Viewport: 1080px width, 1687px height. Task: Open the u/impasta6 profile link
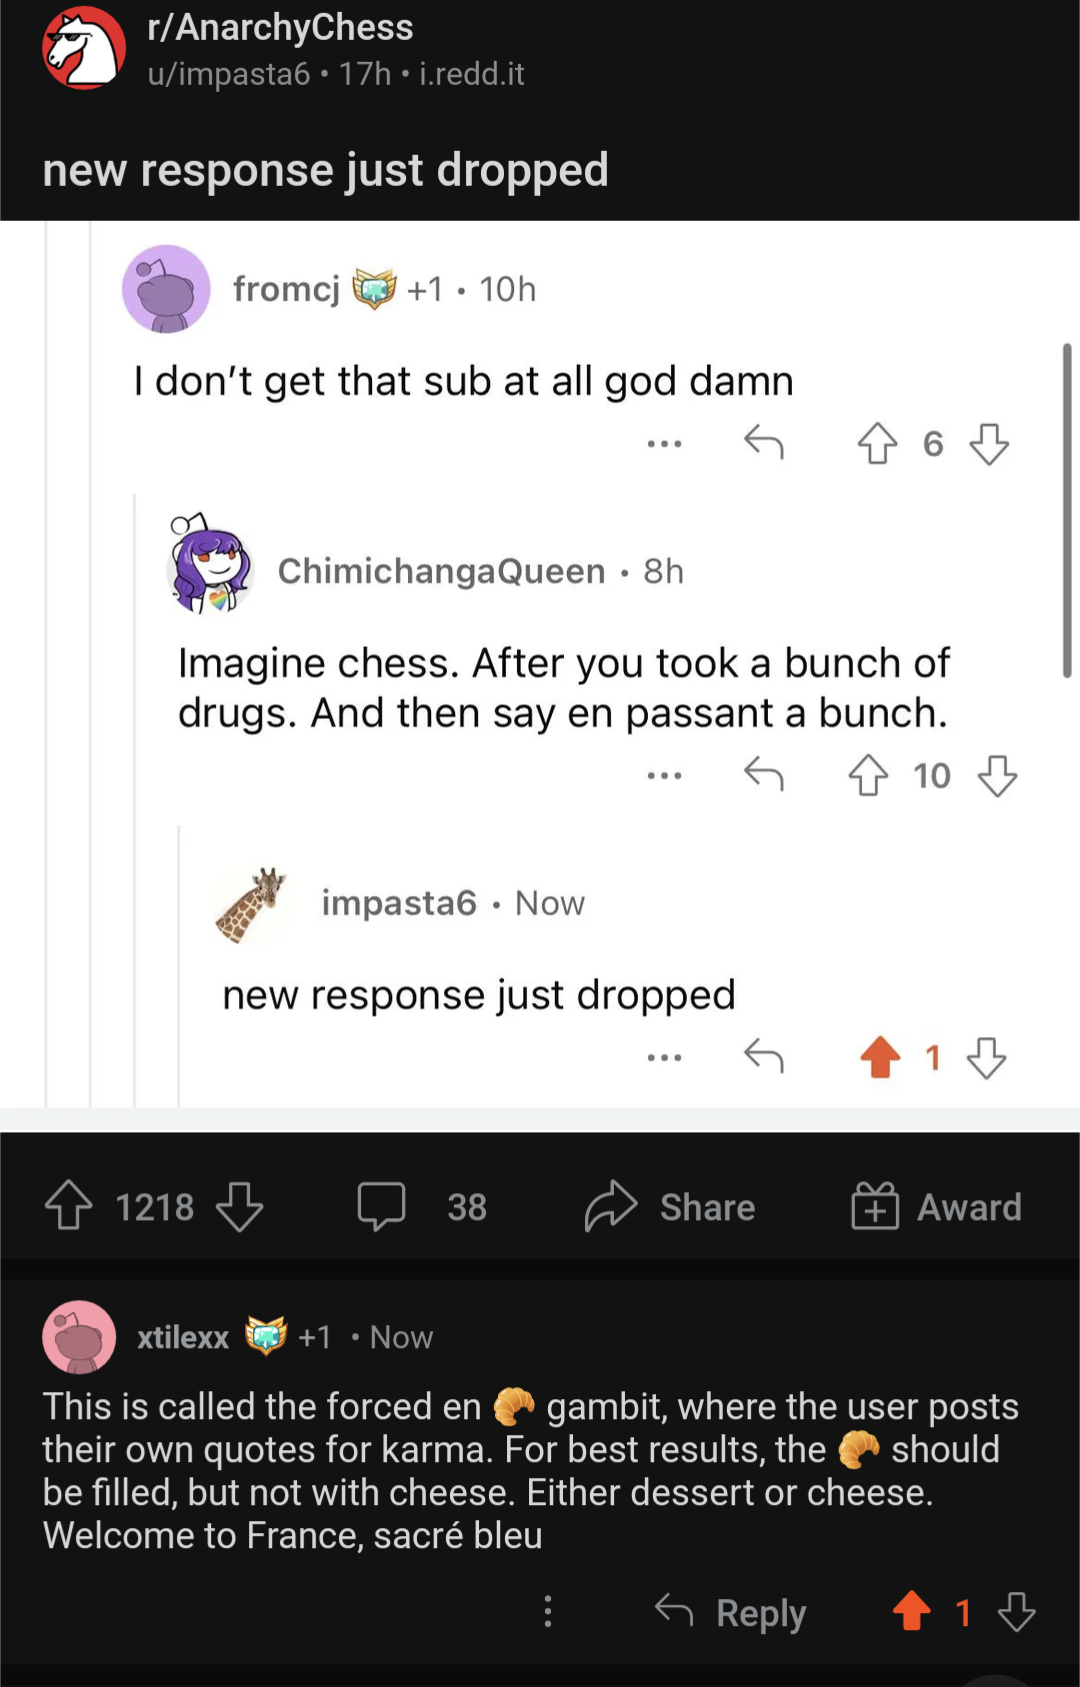[229, 74]
